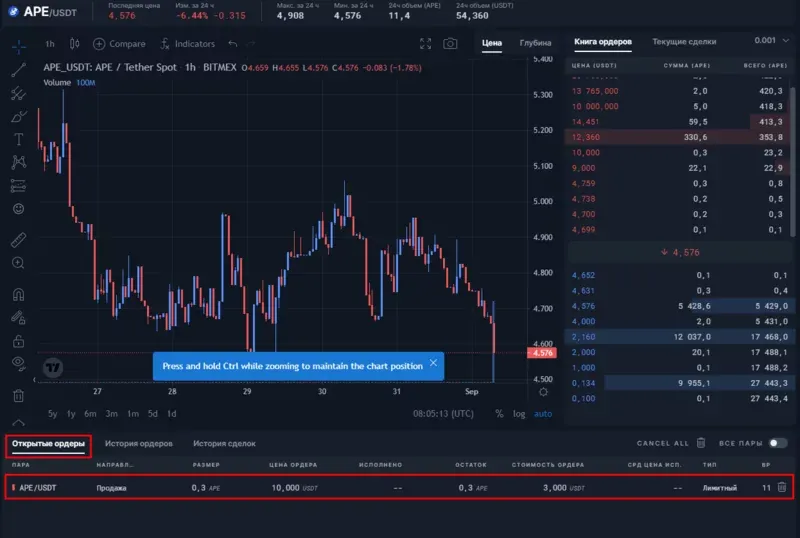800x538 pixels.
Task: Select the Text annotation tool
Action: pyautogui.click(x=18, y=139)
